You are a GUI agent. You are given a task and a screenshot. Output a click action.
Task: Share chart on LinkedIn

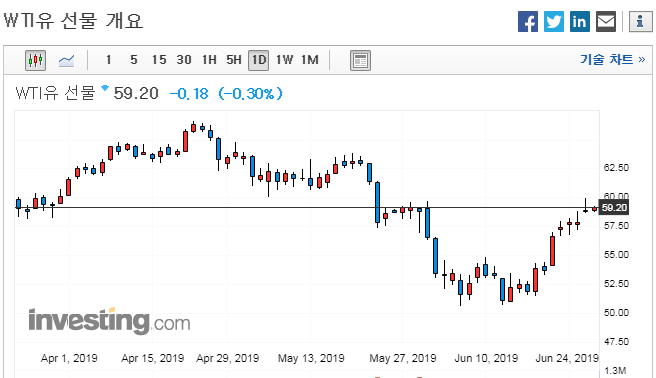pos(579,21)
